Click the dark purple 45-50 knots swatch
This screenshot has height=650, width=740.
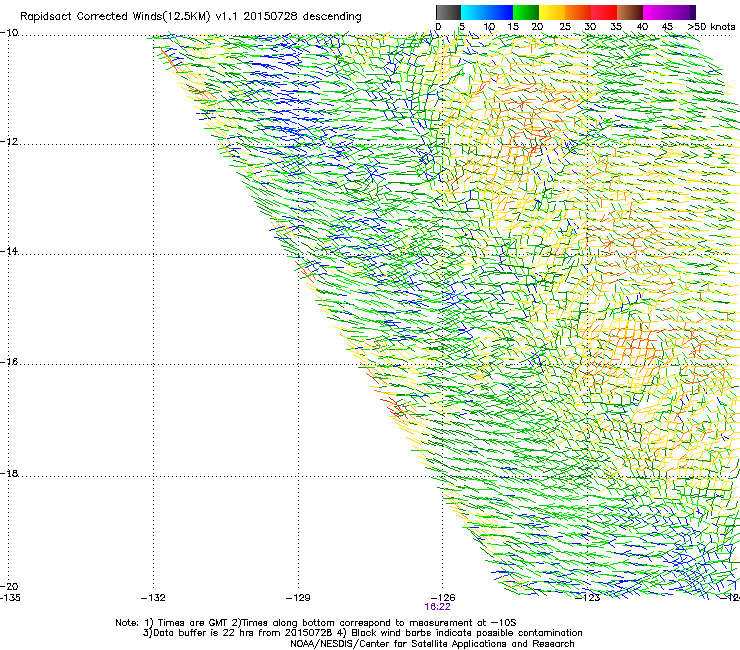coord(682,12)
